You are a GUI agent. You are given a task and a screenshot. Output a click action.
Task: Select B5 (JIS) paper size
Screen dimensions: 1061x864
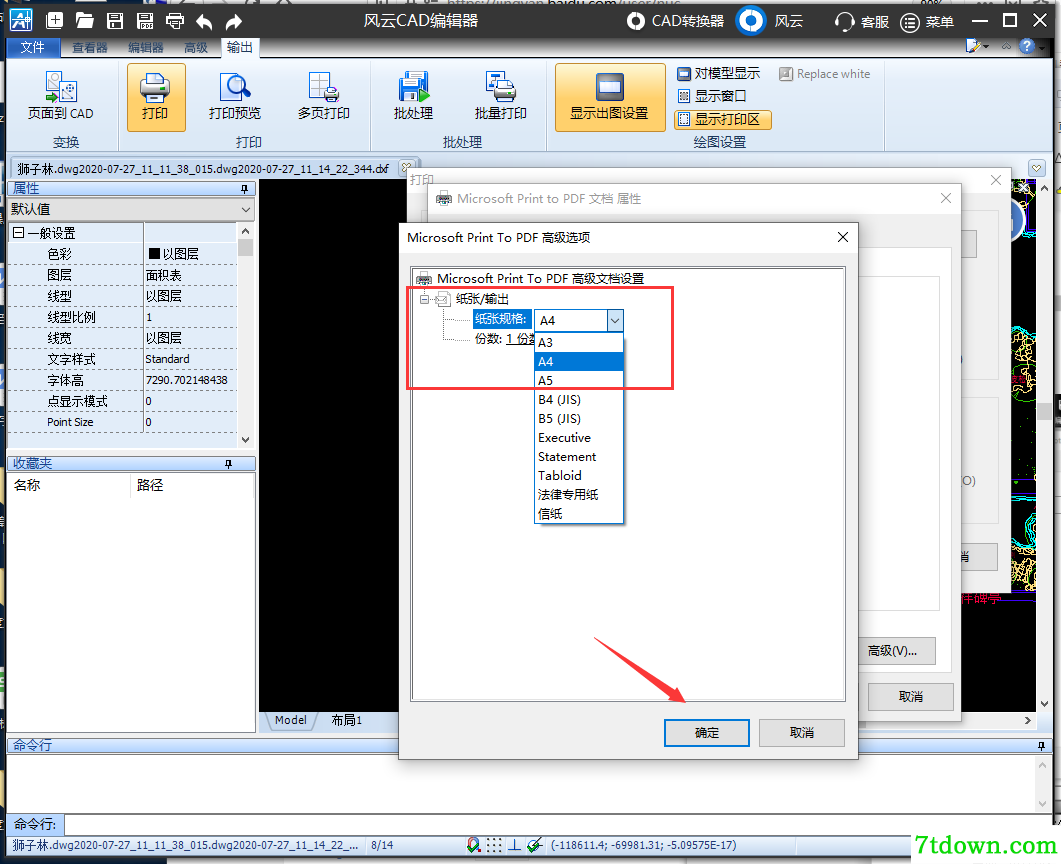579,419
